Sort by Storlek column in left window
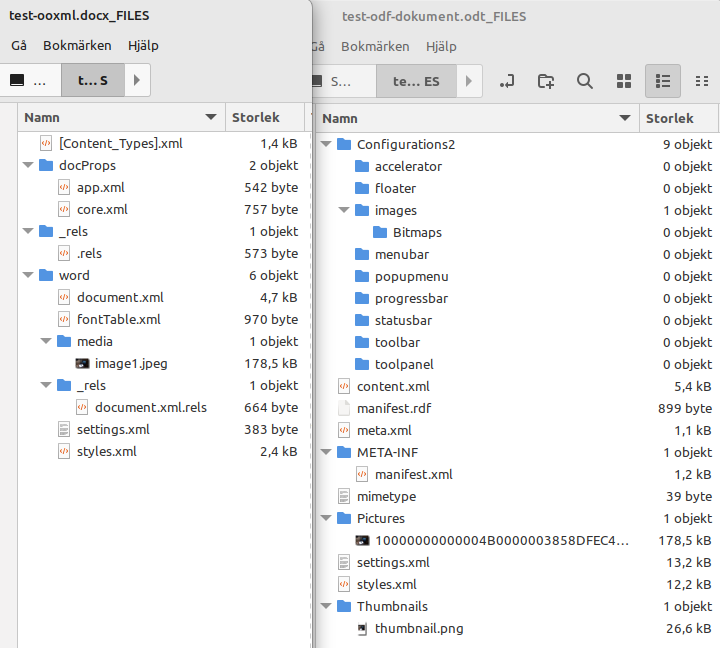 [265, 118]
